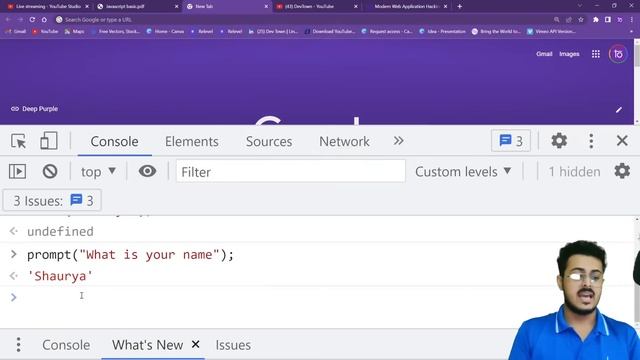640x360 pixels.
Task: Open the Vimeo API bookmark
Action: click(551, 31)
